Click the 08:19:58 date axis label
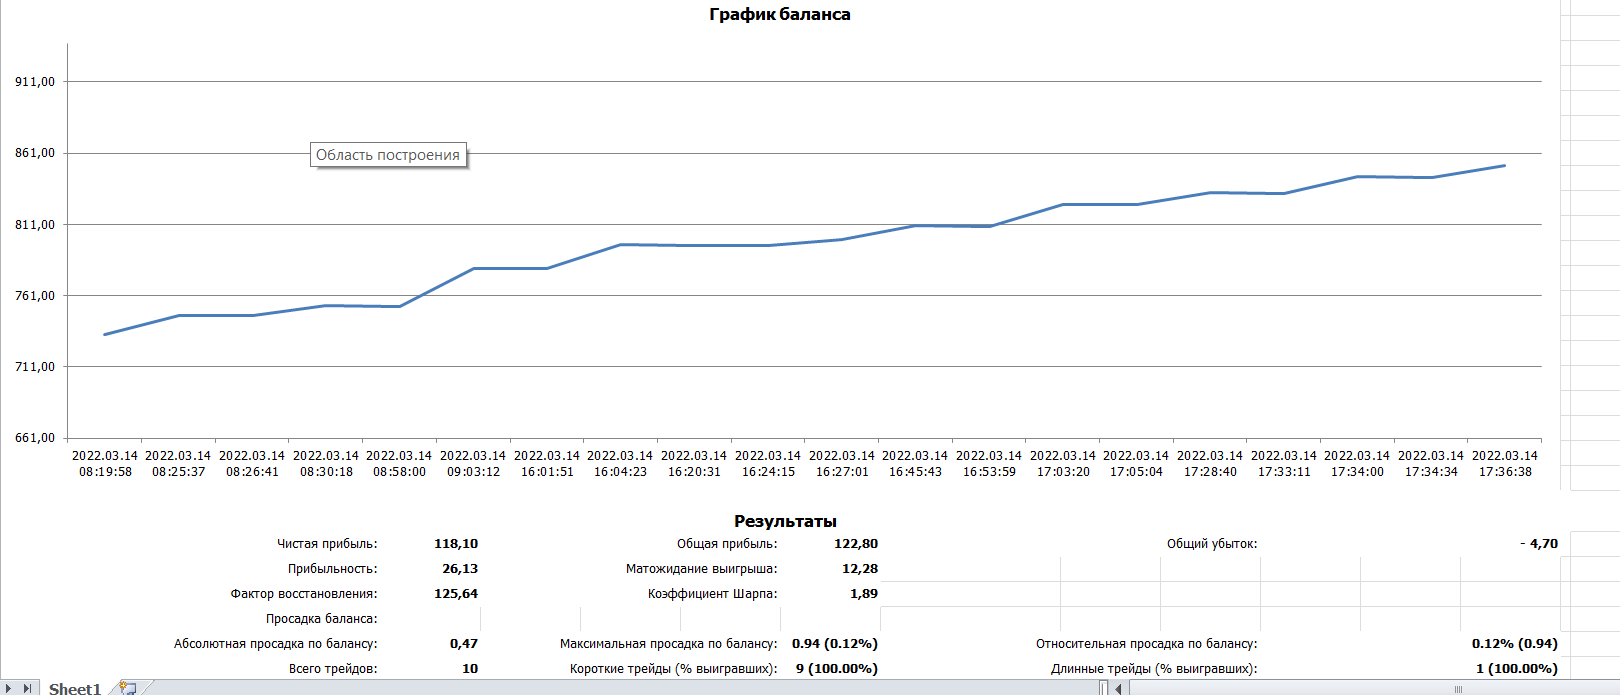 (x=105, y=464)
